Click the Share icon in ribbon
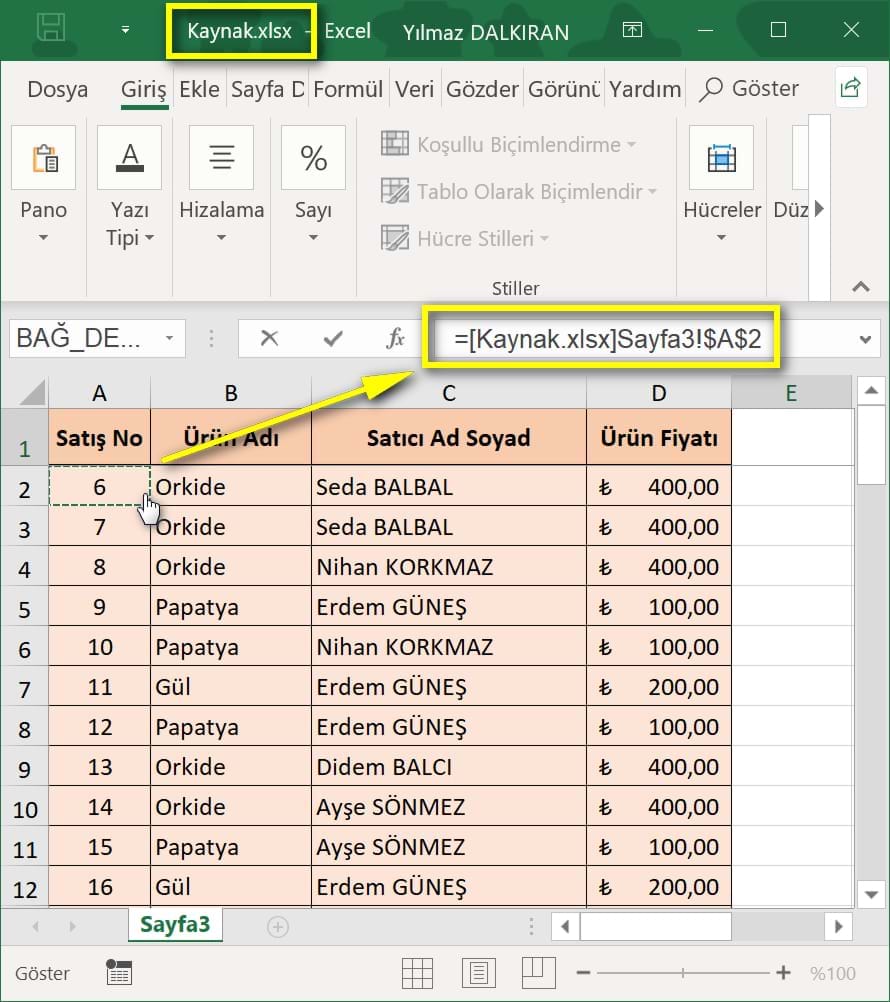Viewport: 890px width, 1002px height. tap(850, 88)
